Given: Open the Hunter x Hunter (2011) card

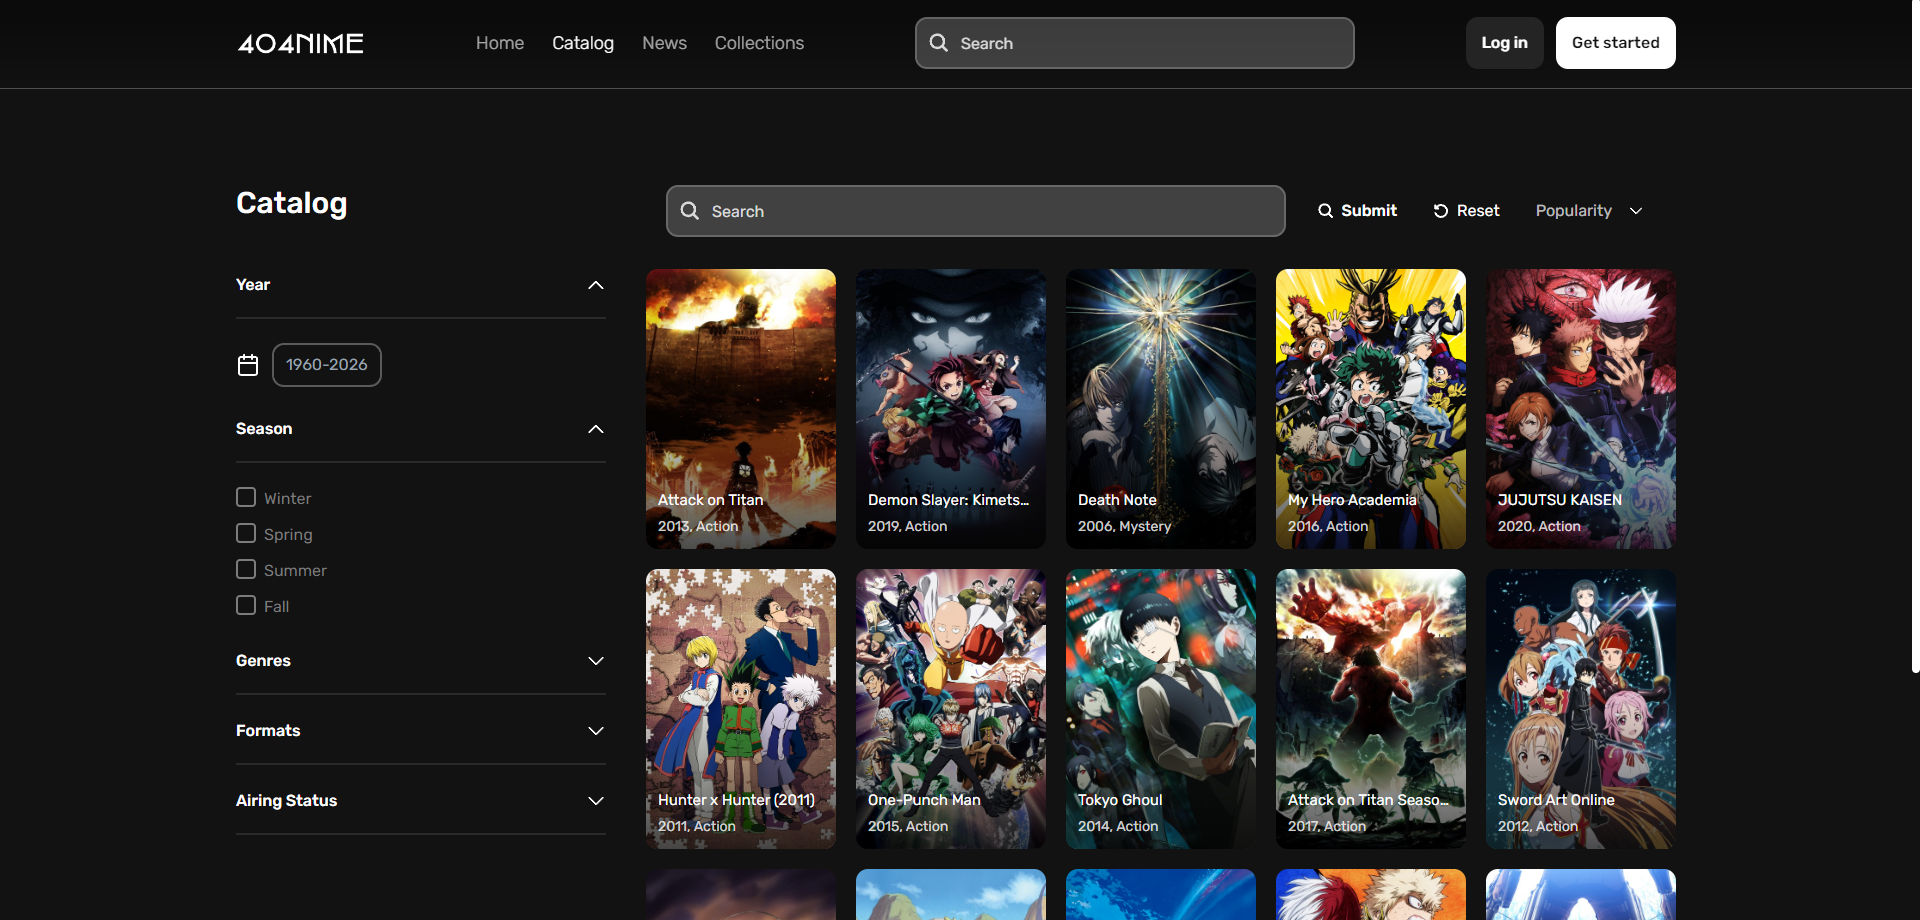Looking at the screenshot, I should [x=741, y=709].
